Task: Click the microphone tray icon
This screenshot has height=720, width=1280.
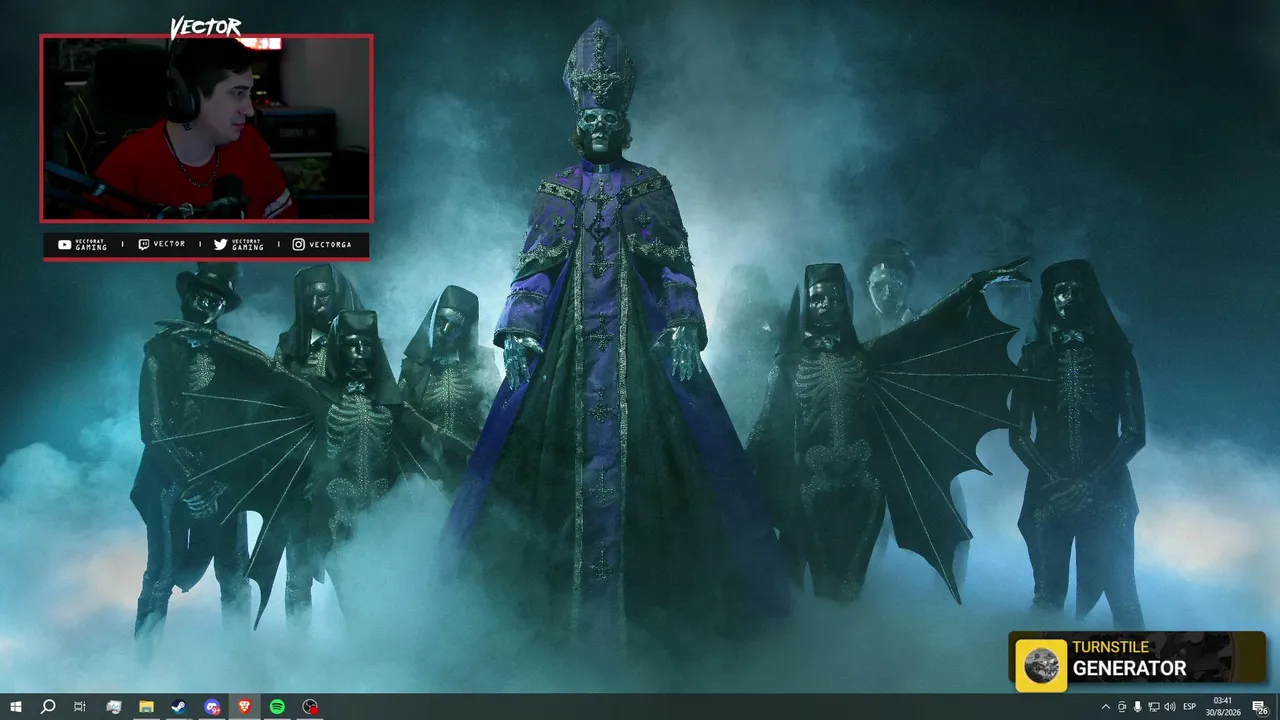Action: point(1137,707)
